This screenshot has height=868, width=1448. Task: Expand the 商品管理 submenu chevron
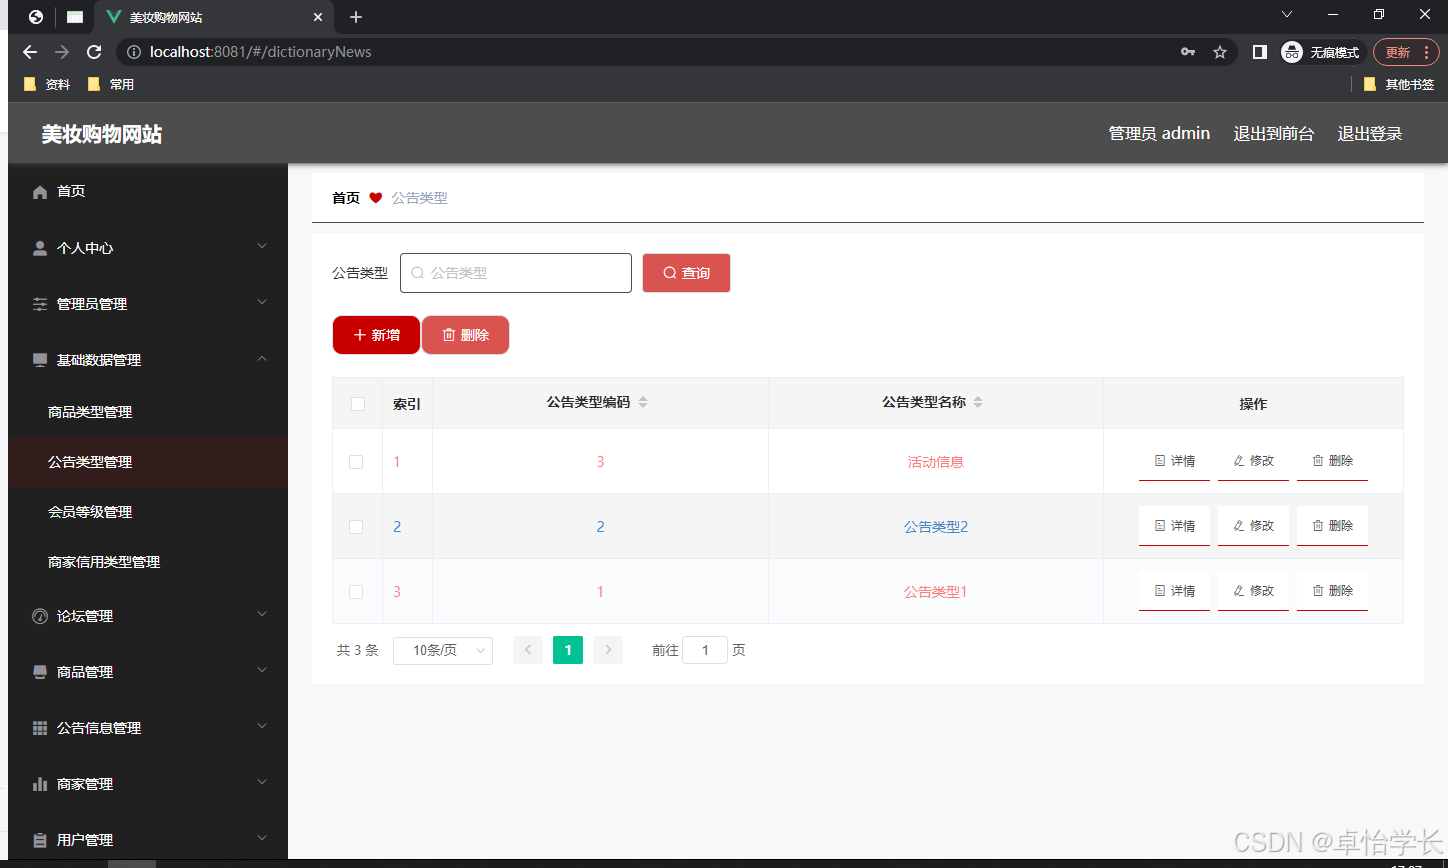pyautogui.click(x=262, y=670)
